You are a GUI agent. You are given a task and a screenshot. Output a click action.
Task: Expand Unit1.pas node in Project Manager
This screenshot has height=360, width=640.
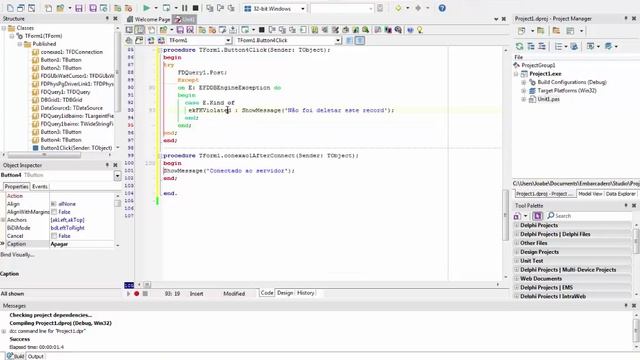(x=524, y=99)
